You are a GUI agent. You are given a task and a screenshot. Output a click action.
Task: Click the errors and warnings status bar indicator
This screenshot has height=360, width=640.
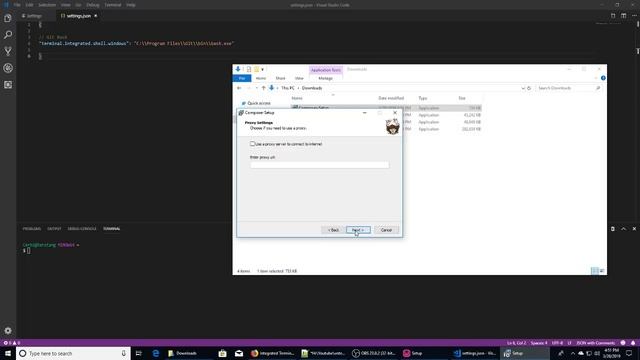(11, 343)
